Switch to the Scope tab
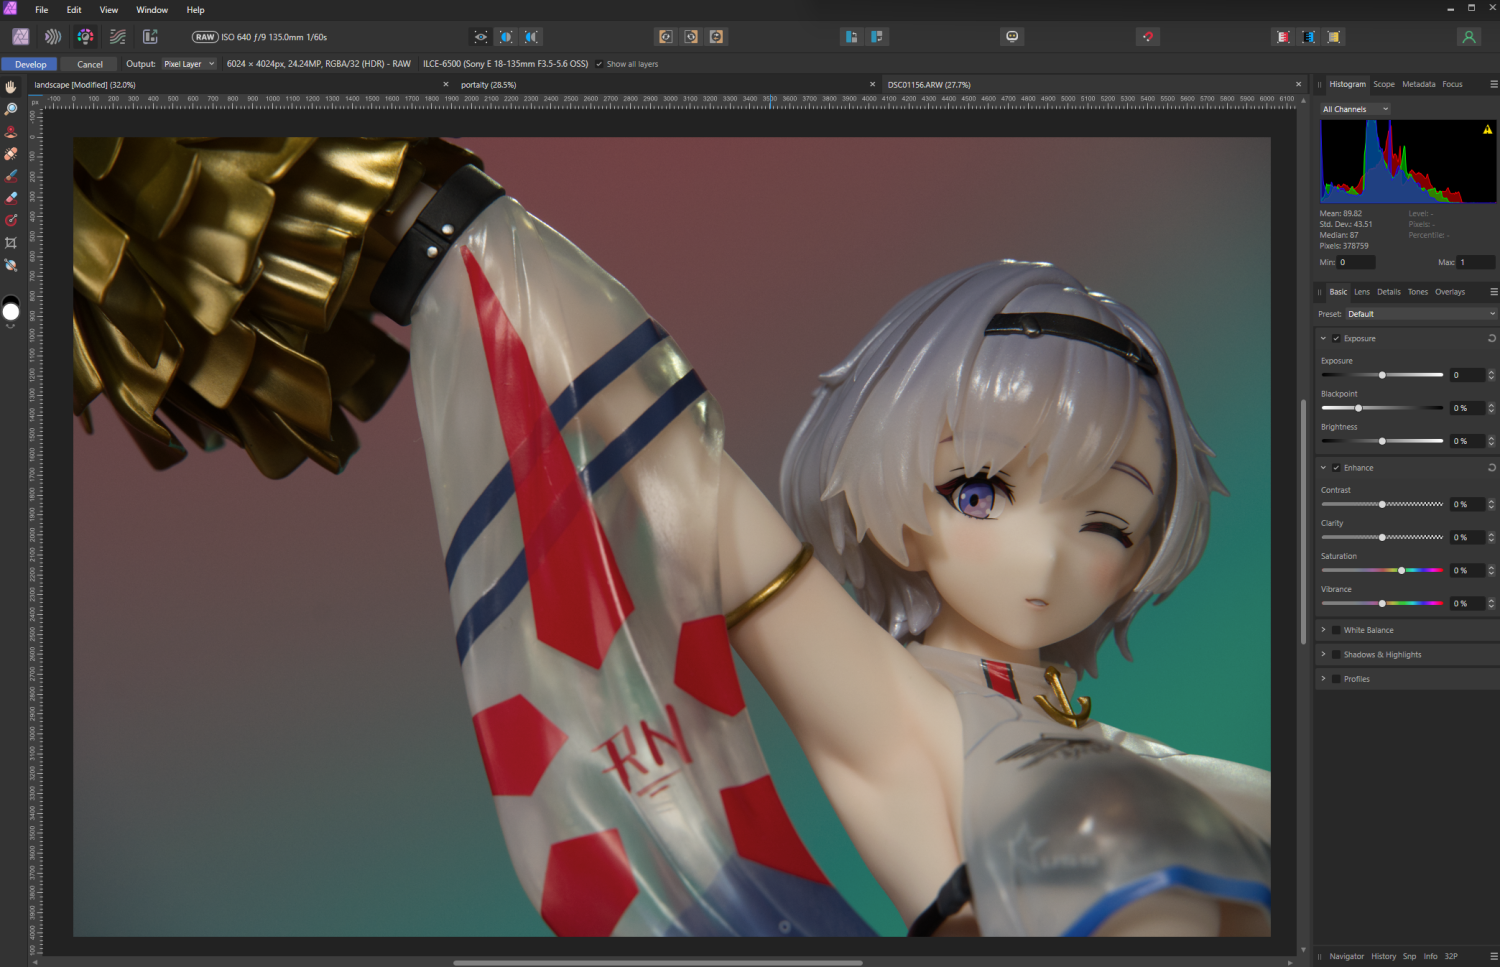 pos(1384,84)
